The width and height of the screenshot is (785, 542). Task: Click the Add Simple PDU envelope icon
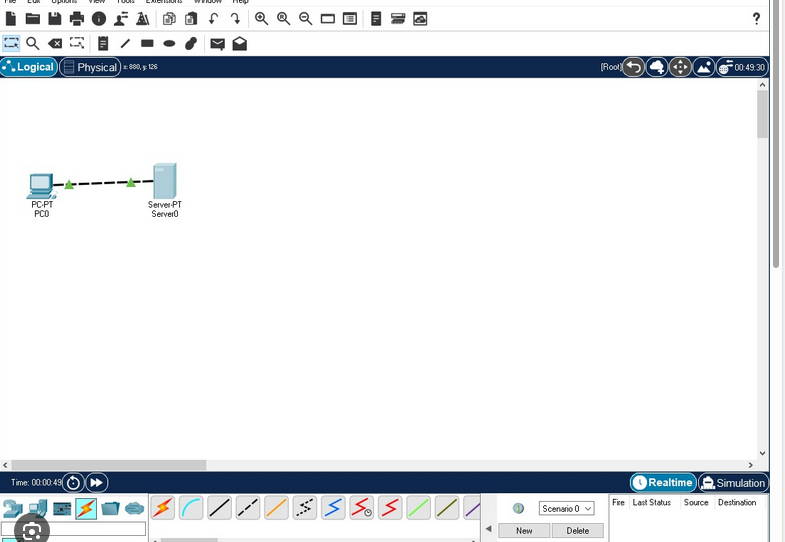click(x=217, y=44)
